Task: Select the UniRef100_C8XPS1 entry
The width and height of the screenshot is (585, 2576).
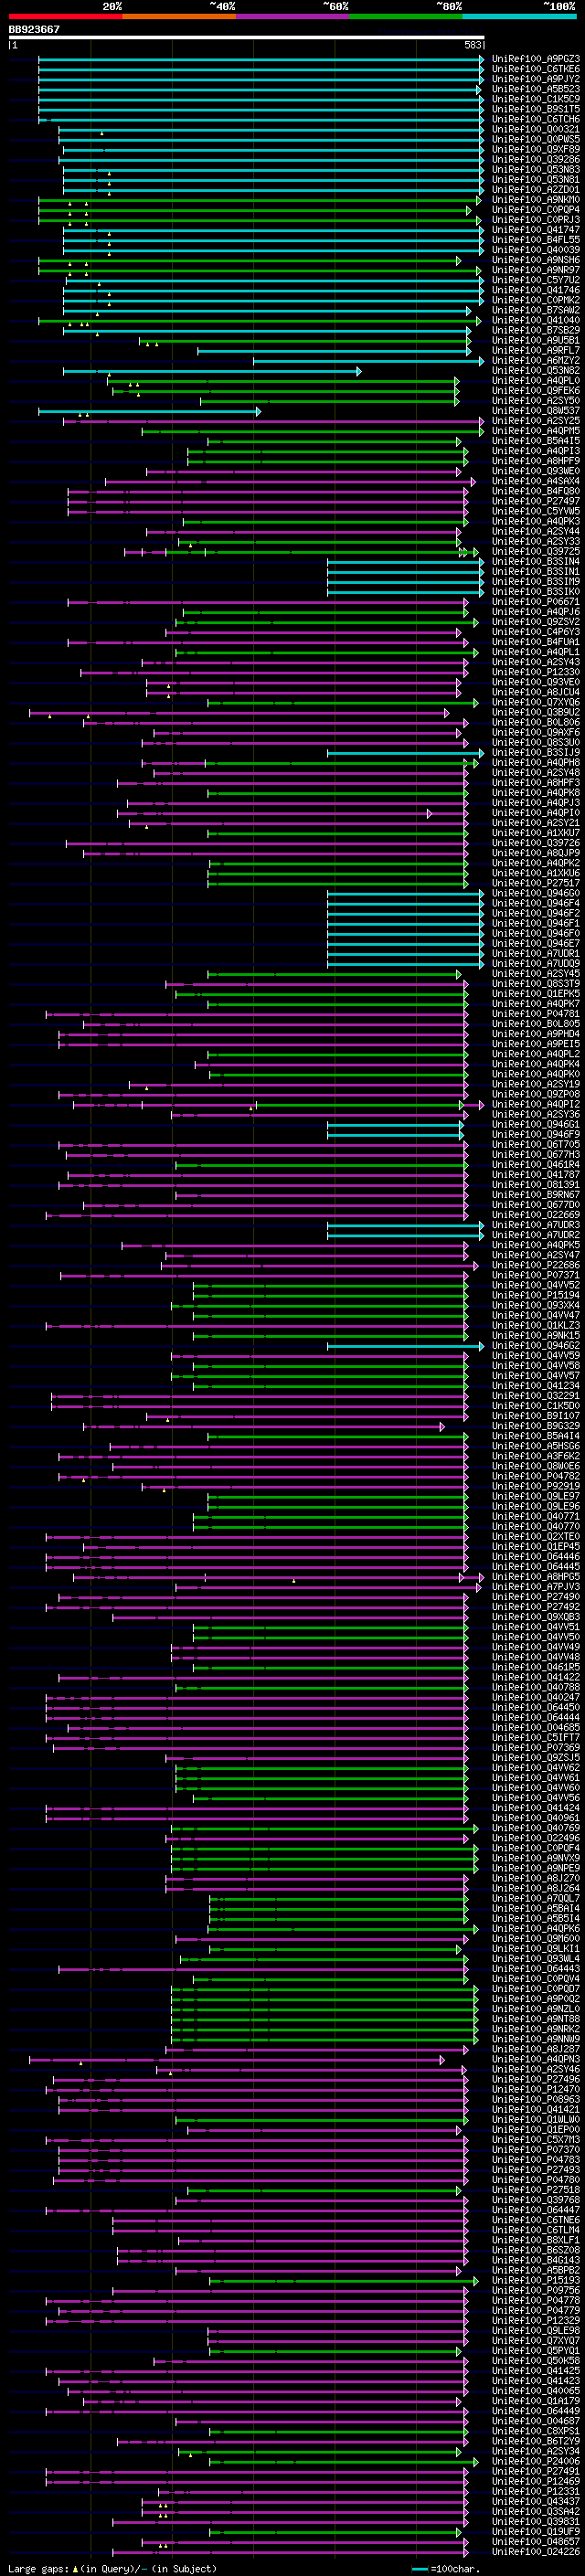Action: tap(536, 2432)
